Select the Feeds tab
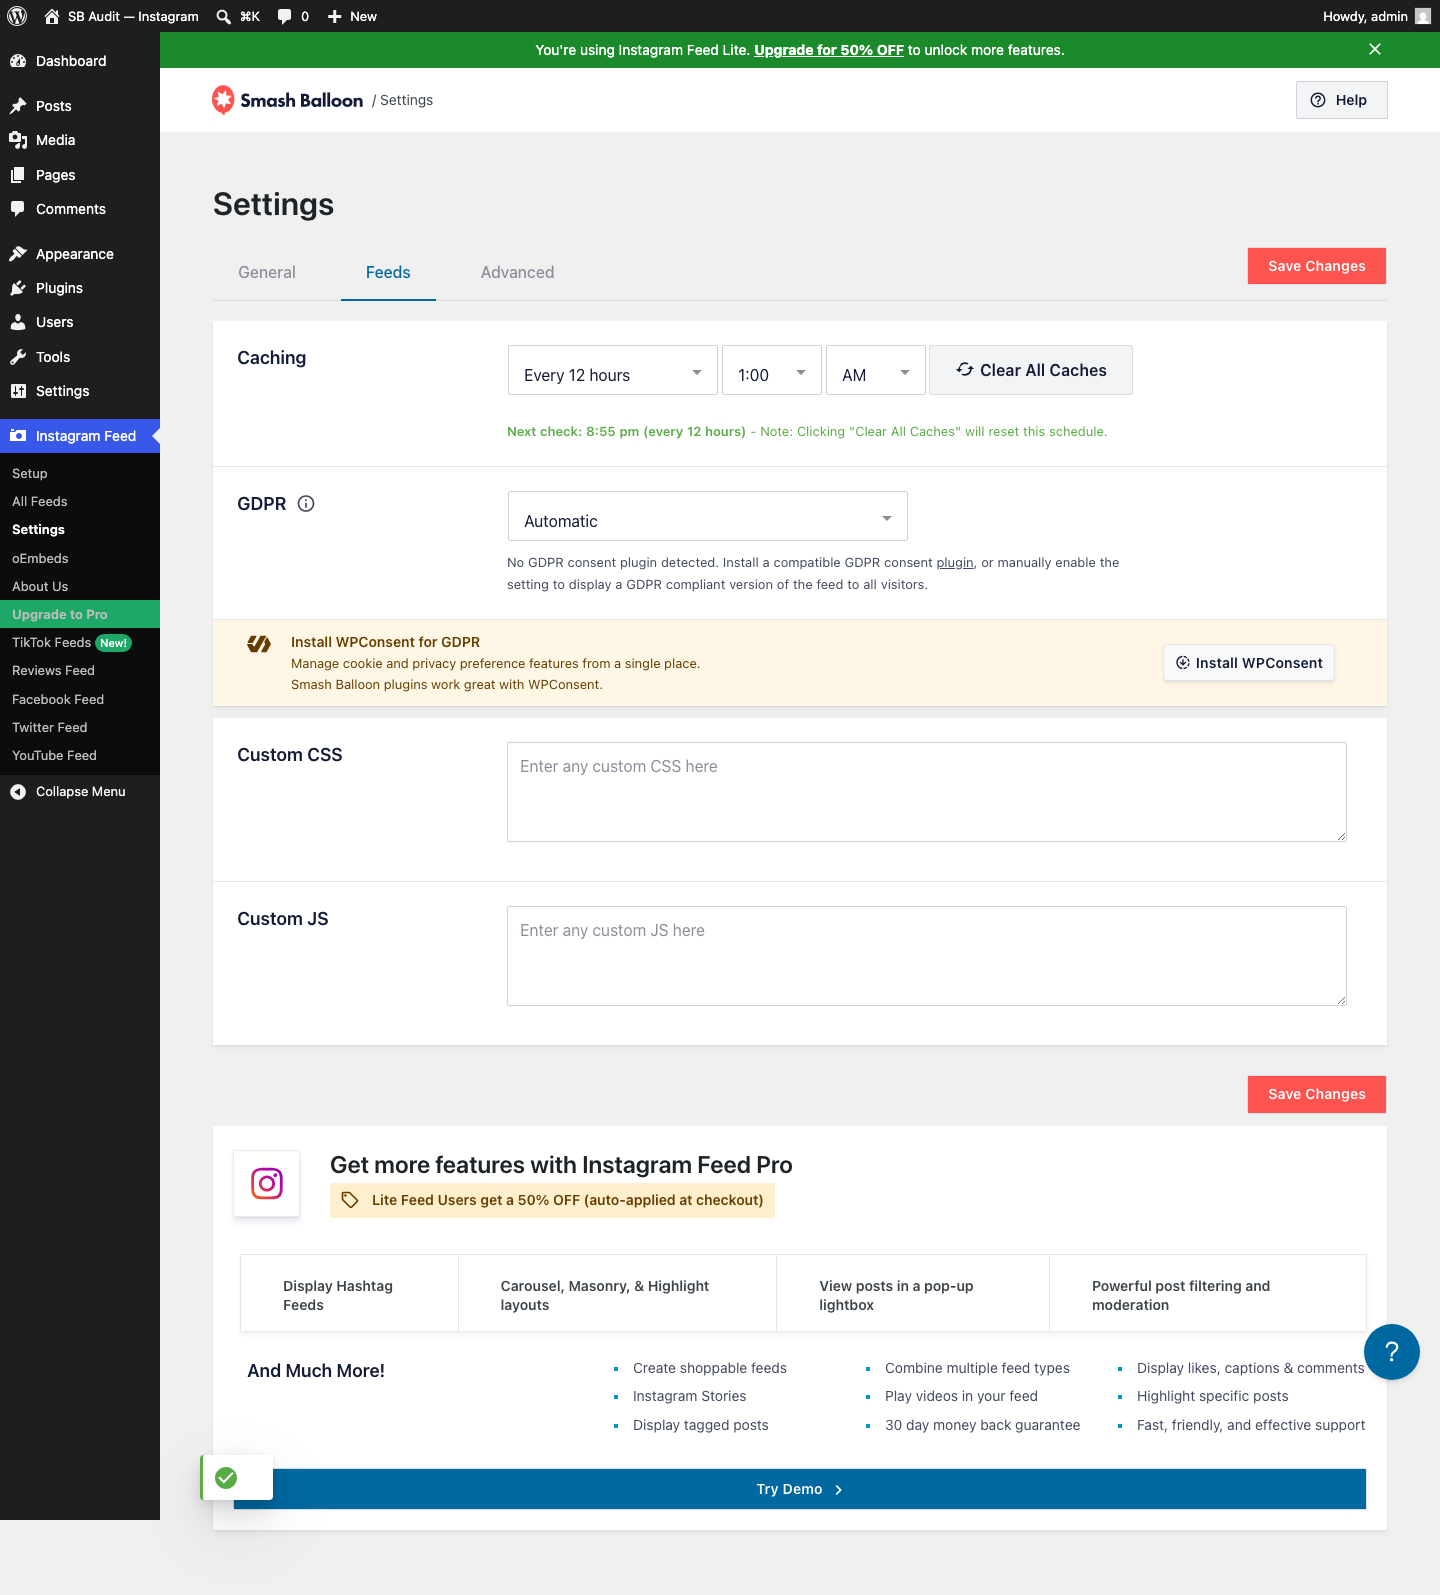 [x=388, y=272]
